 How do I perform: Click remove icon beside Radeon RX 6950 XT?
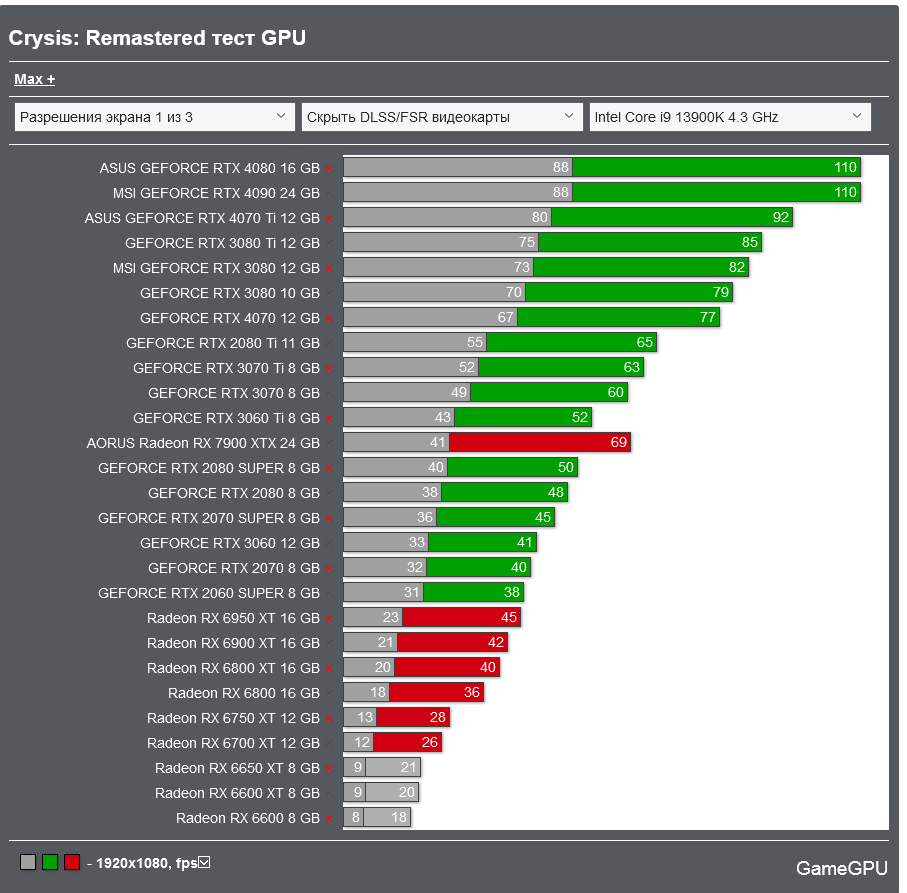tap(328, 617)
